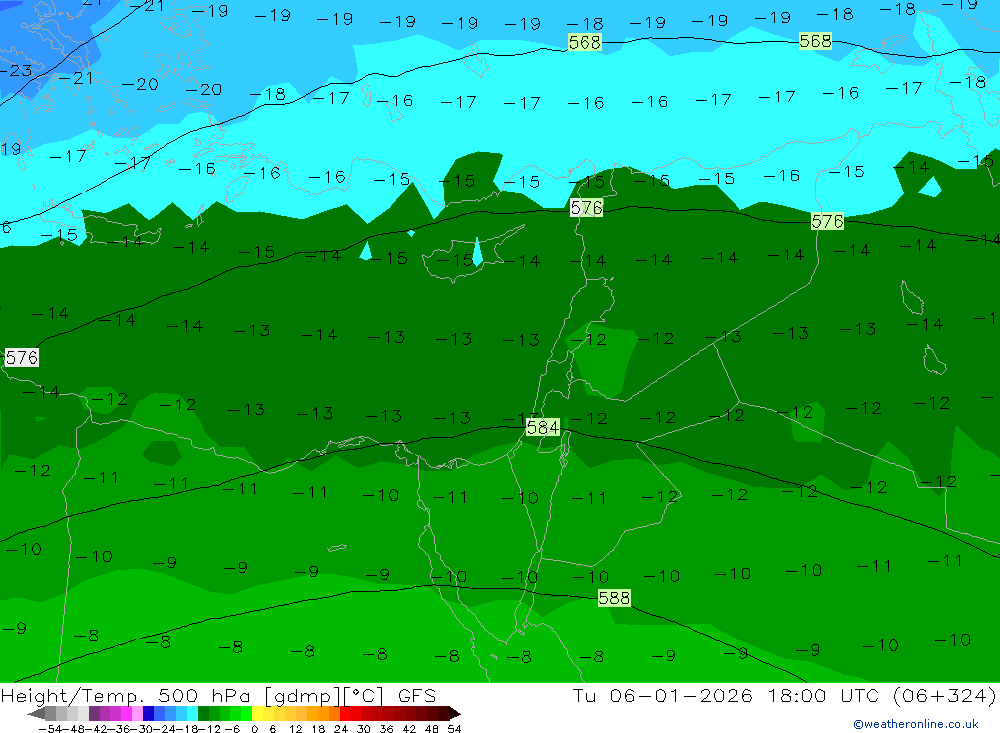Click the 54 label at the scale's end
This screenshot has width=1000, height=733.
(454, 729)
